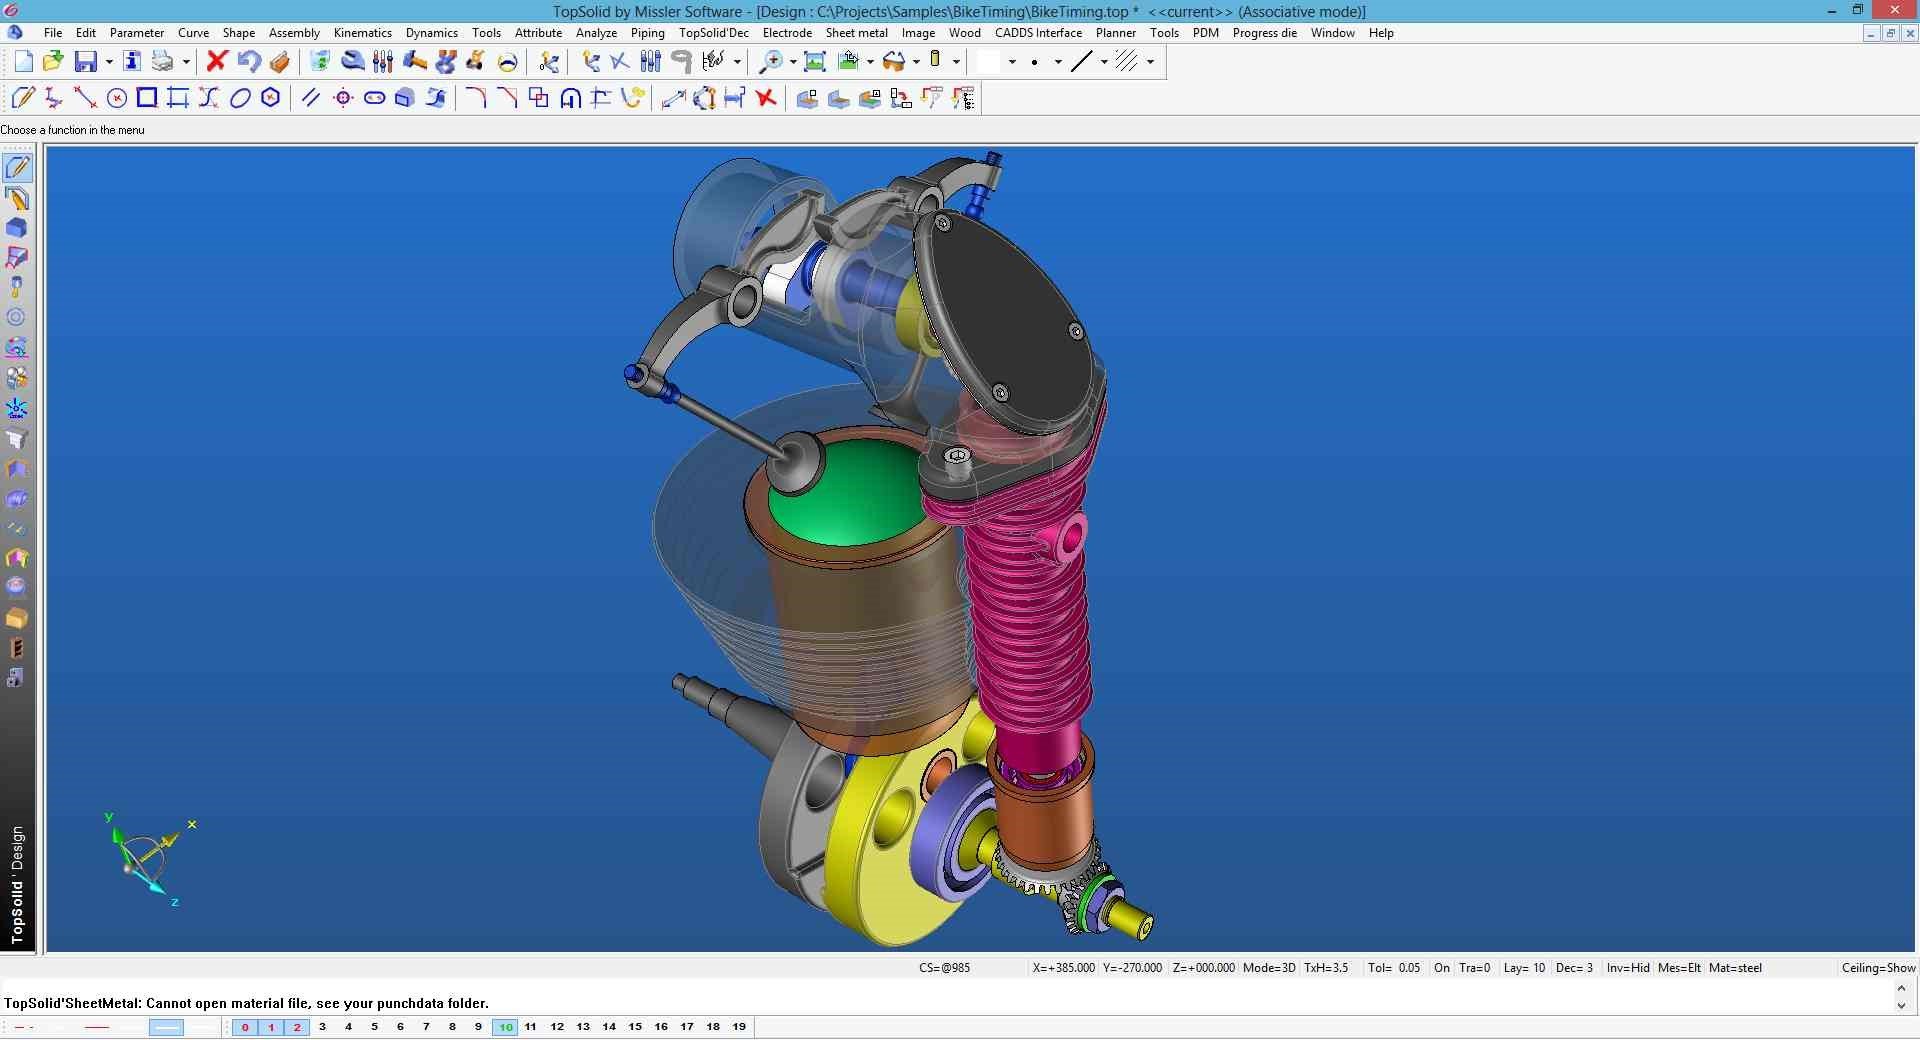Open the rendering glasses dropdown arrow
This screenshot has height=1040, width=1920.
pyautogui.click(x=916, y=62)
